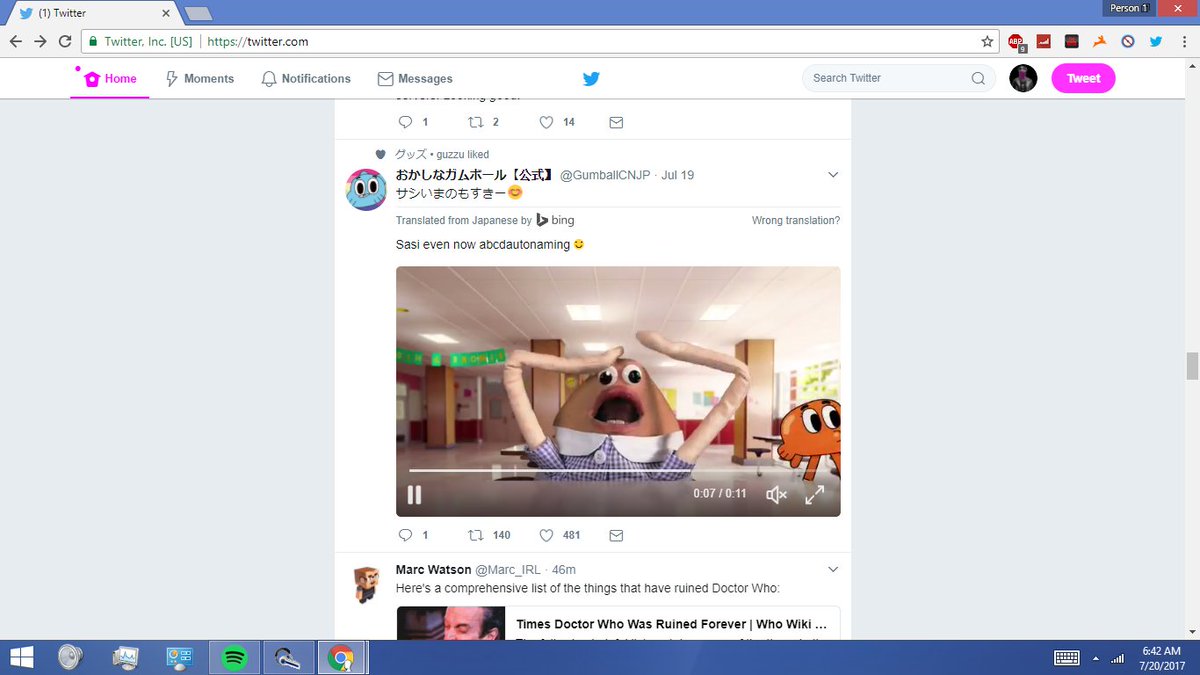Viewport: 1200px width, 675px height.
Task: Click the orange running deer extension icon
Action: [x=1100, y=42]
